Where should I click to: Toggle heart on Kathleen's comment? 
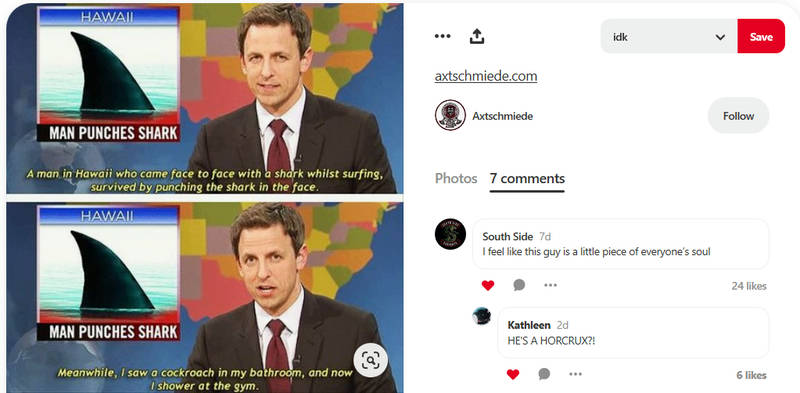[513, 375]
